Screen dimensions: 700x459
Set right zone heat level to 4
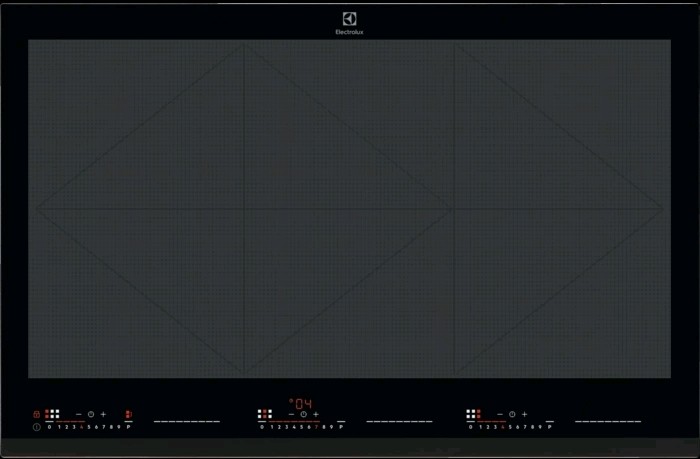click(x=503, y=427)
